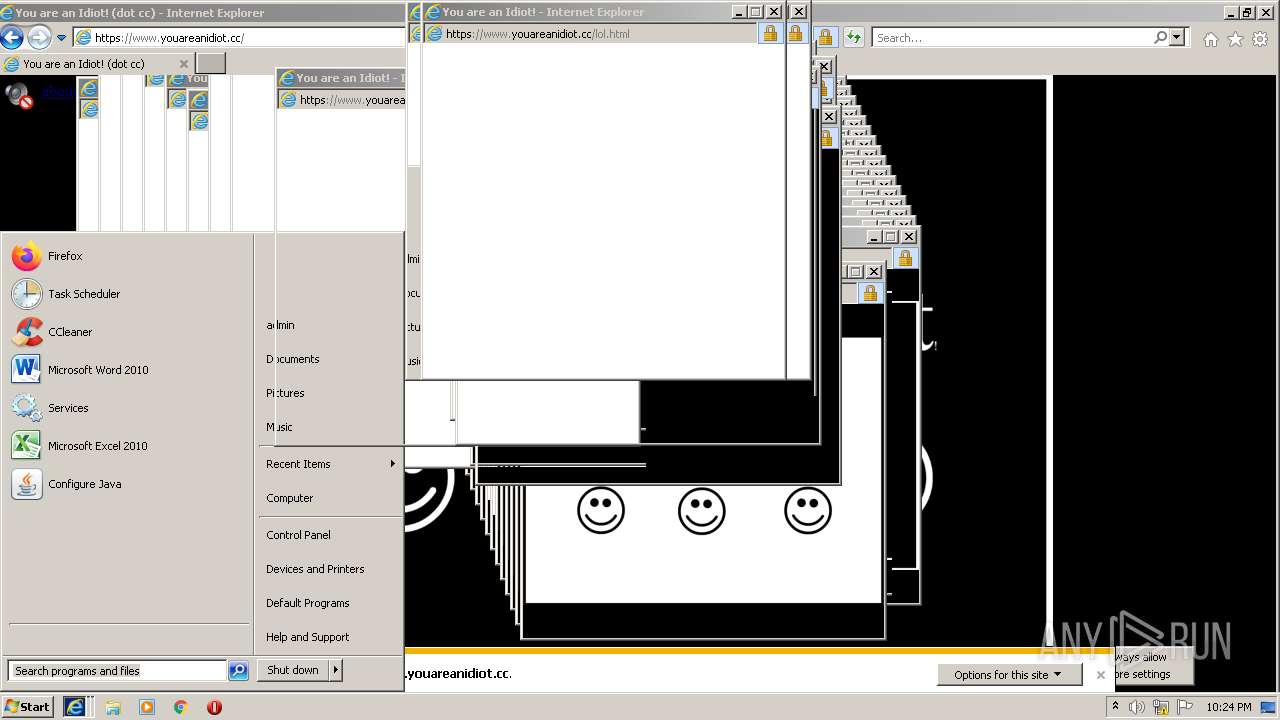The height and width of the screenshot is (720, 1280).
Task: Open Windows Media Player from the taskbar
Action: (x=147, y=707)
